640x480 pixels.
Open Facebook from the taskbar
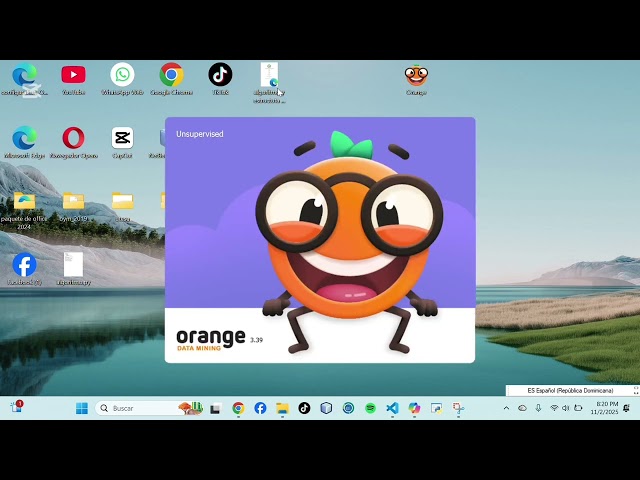260,408
